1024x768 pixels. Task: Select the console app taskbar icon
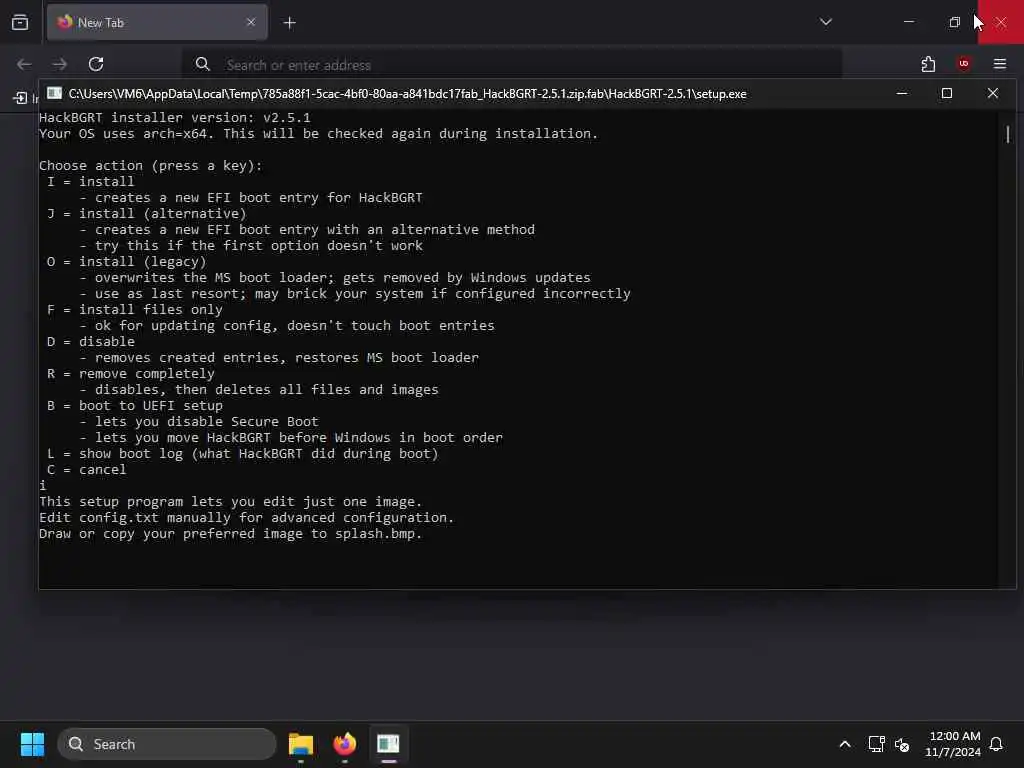389,744
